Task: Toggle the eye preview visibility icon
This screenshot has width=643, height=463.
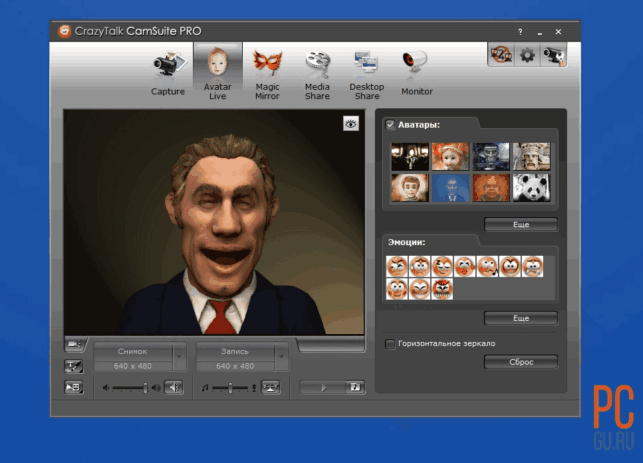Action: 351,123
